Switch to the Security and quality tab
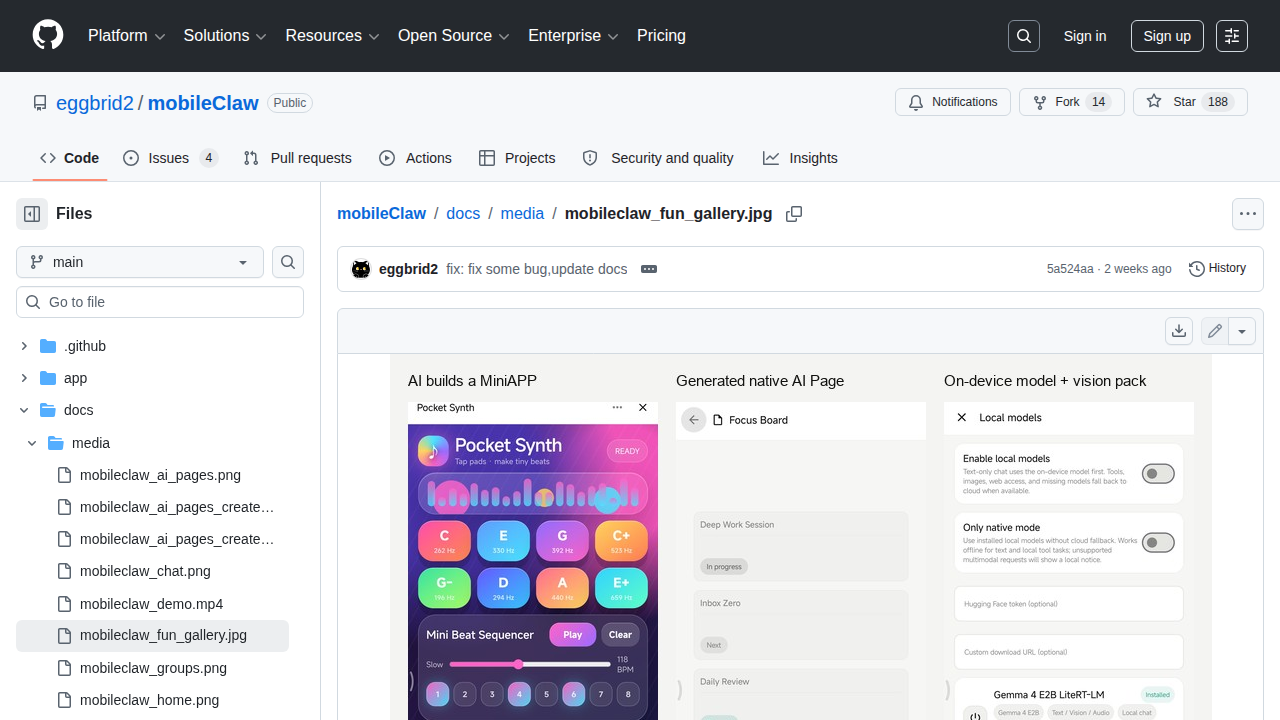The width and height of the screenshot is (1280, 720). click(x=658, y=158)
